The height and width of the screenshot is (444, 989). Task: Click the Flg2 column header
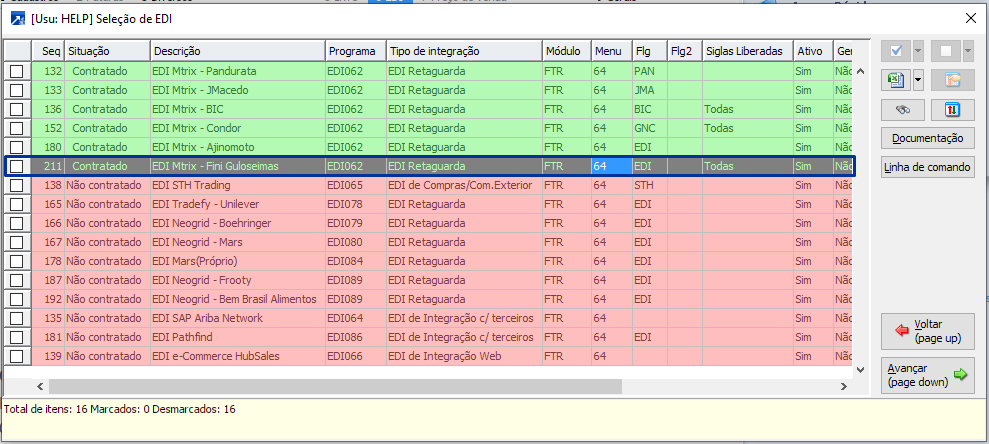(x=685, y=51)
